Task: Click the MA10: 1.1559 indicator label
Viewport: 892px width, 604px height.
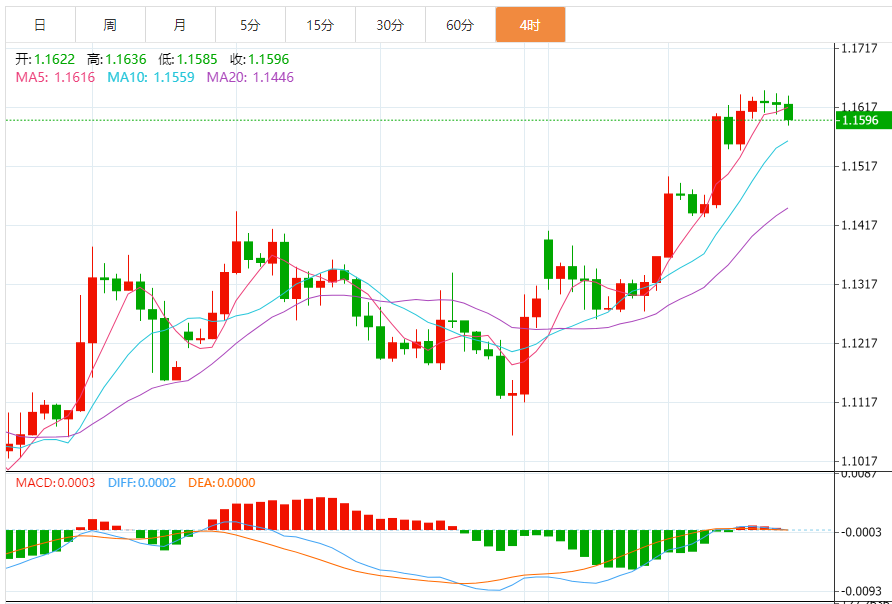Action: tap(151, 77)
